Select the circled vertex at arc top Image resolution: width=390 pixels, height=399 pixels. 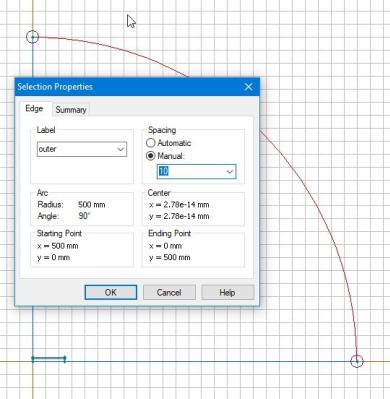(x=33, y=37)
